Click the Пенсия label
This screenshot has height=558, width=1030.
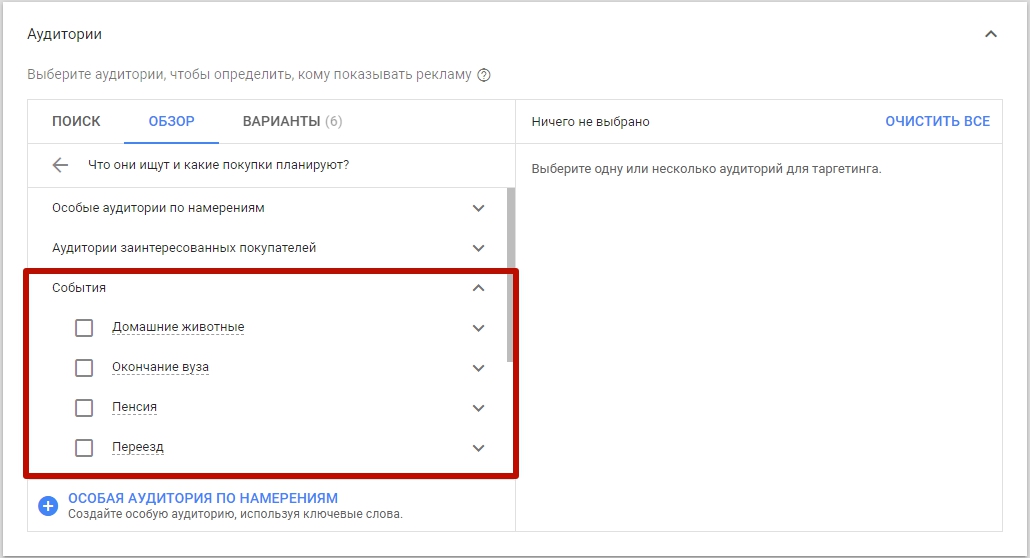[134, 407]
